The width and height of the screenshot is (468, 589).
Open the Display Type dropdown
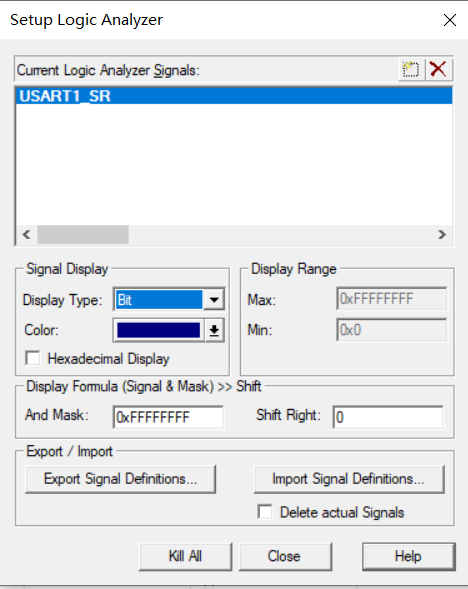[x=214, y=299]
